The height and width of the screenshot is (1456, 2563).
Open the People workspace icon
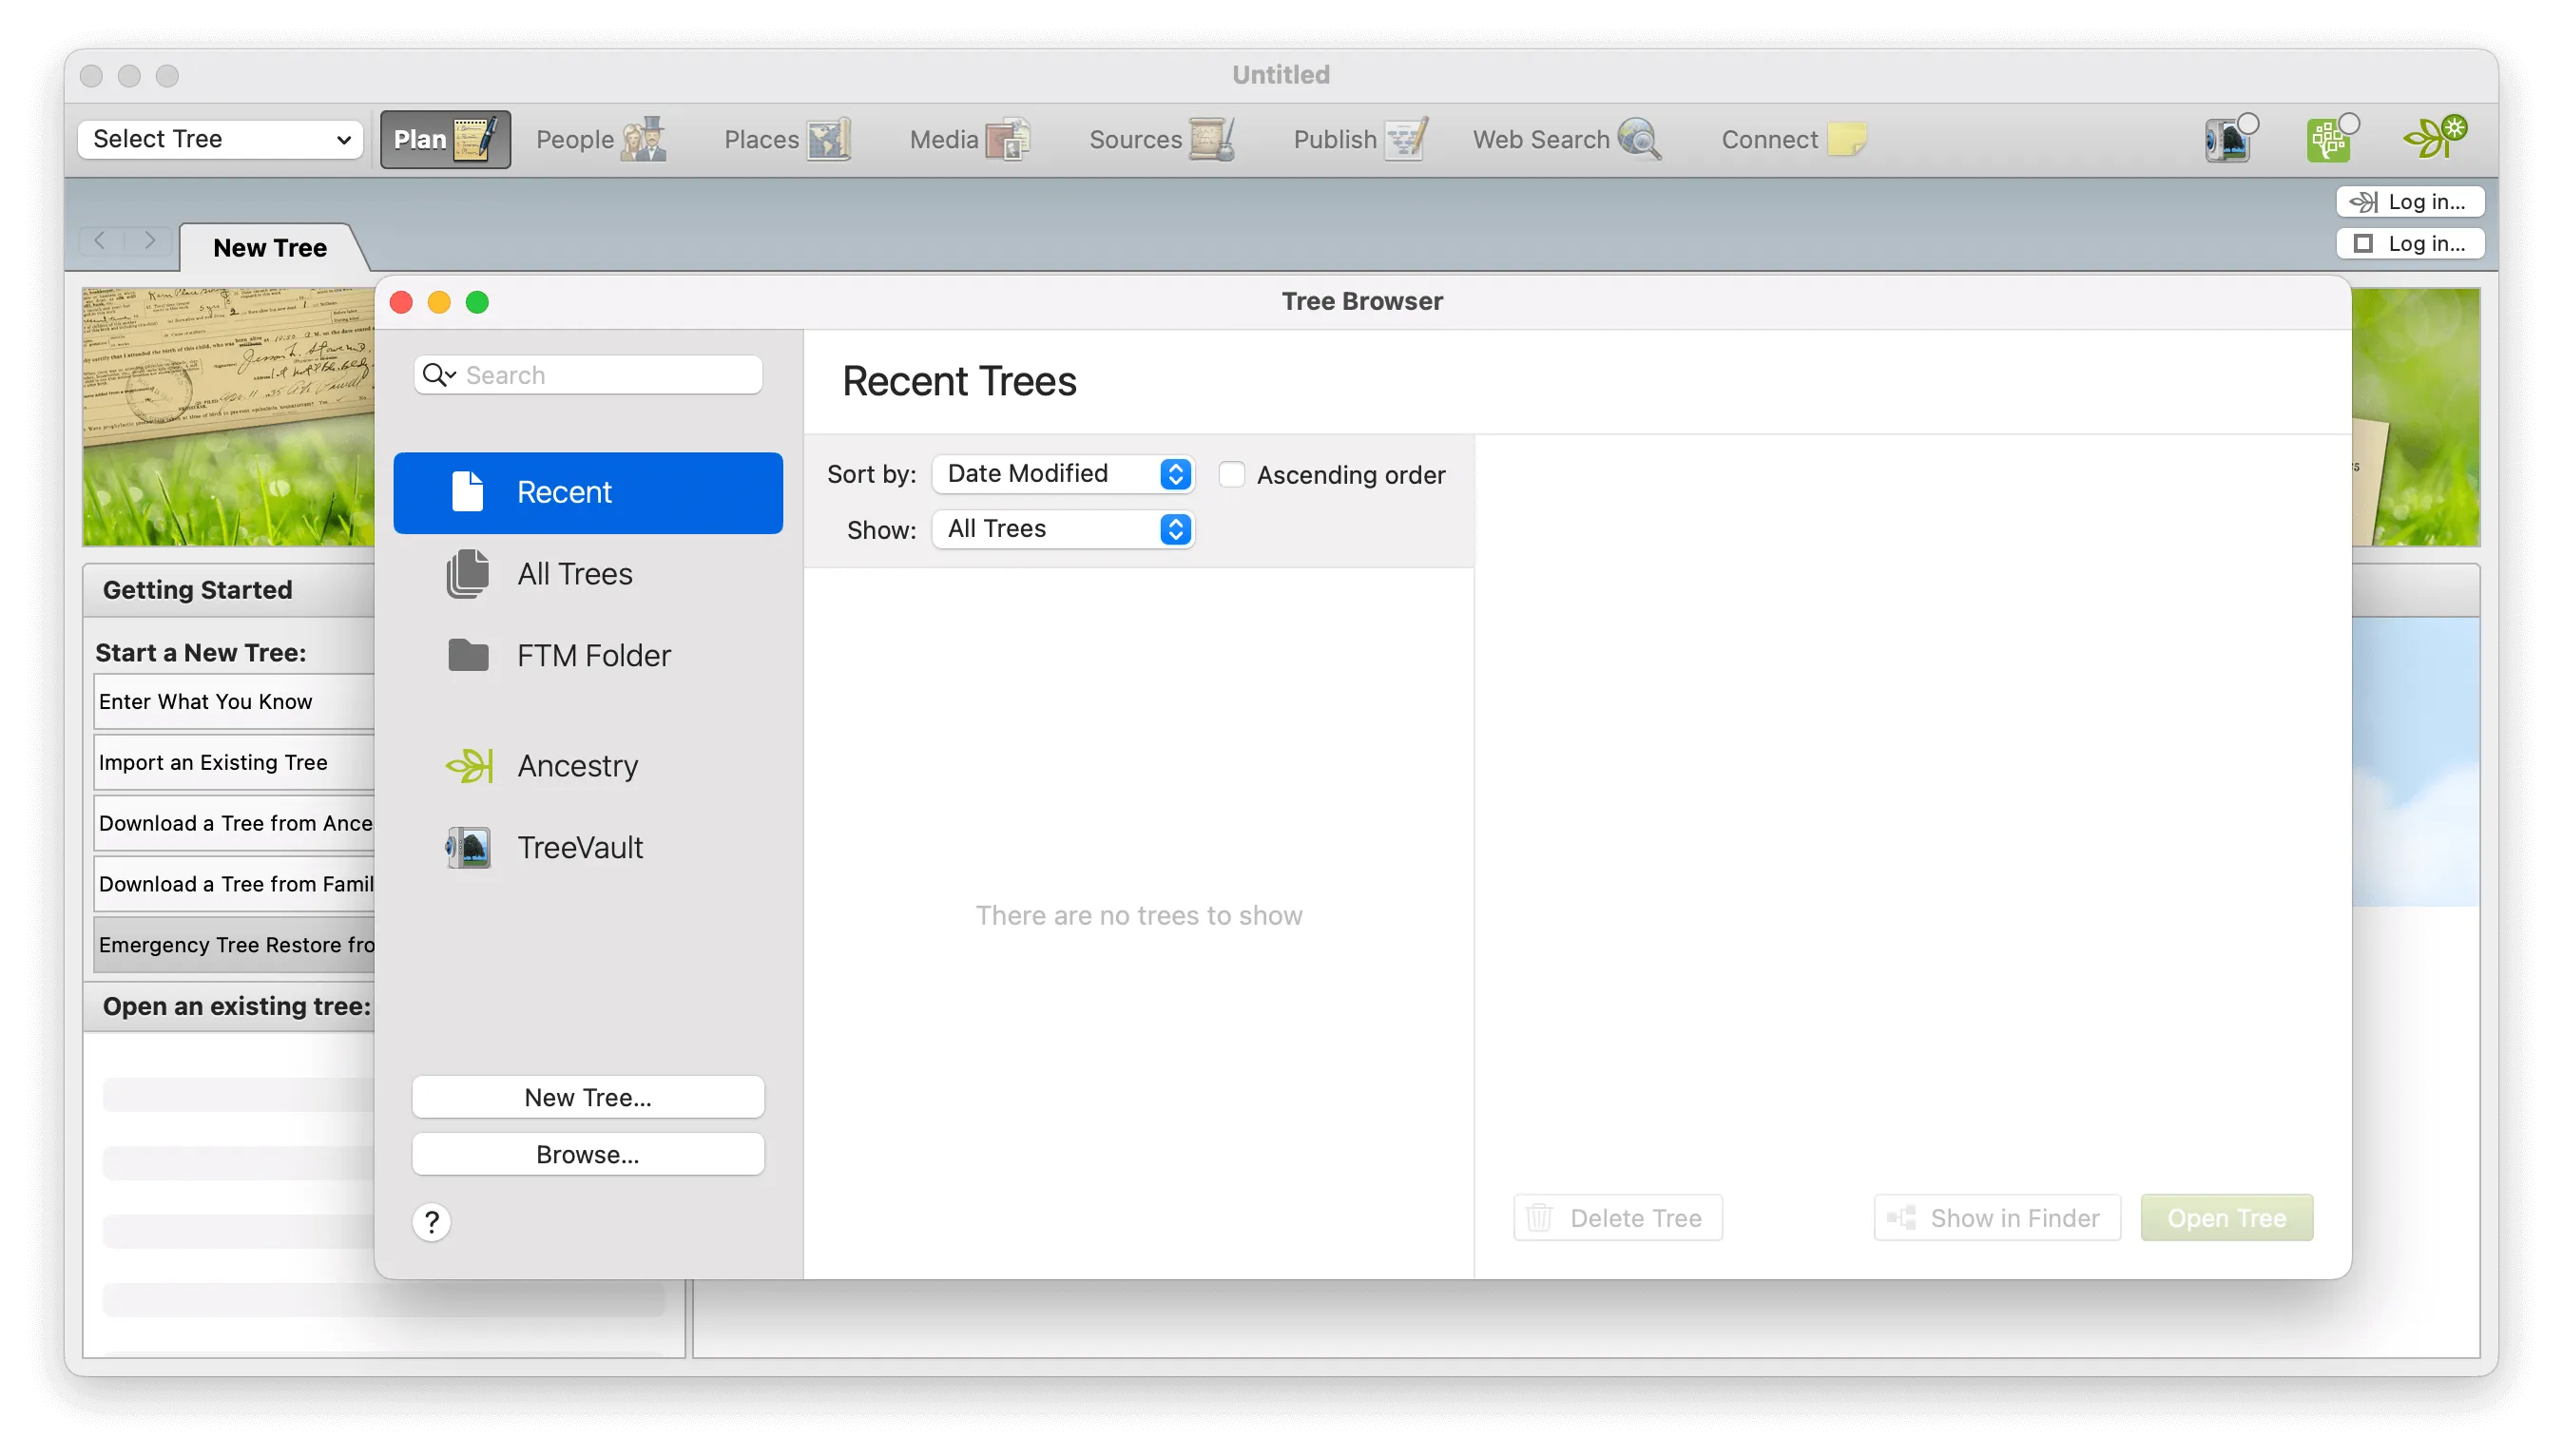pos(599,139)
